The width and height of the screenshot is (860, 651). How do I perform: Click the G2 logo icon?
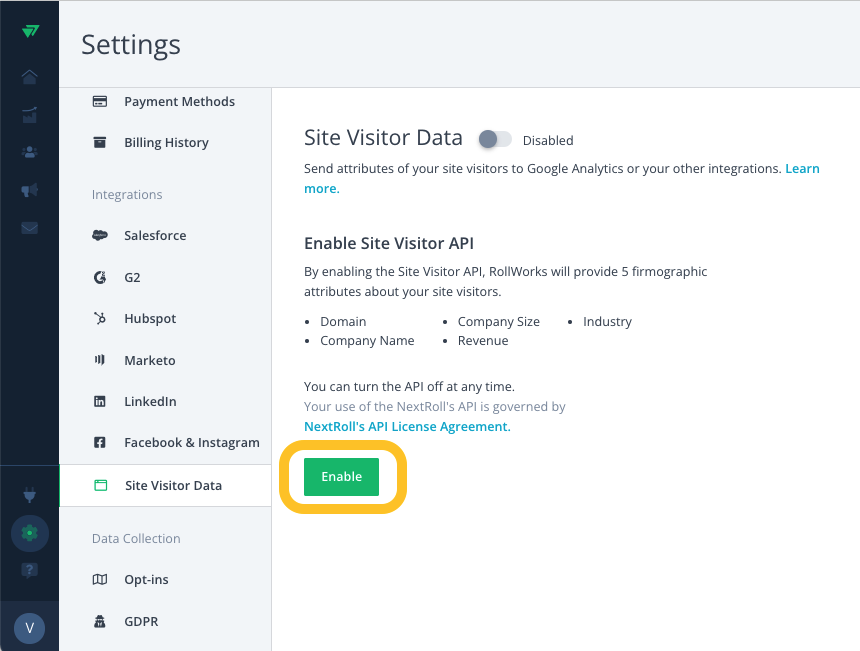[100, 278]
